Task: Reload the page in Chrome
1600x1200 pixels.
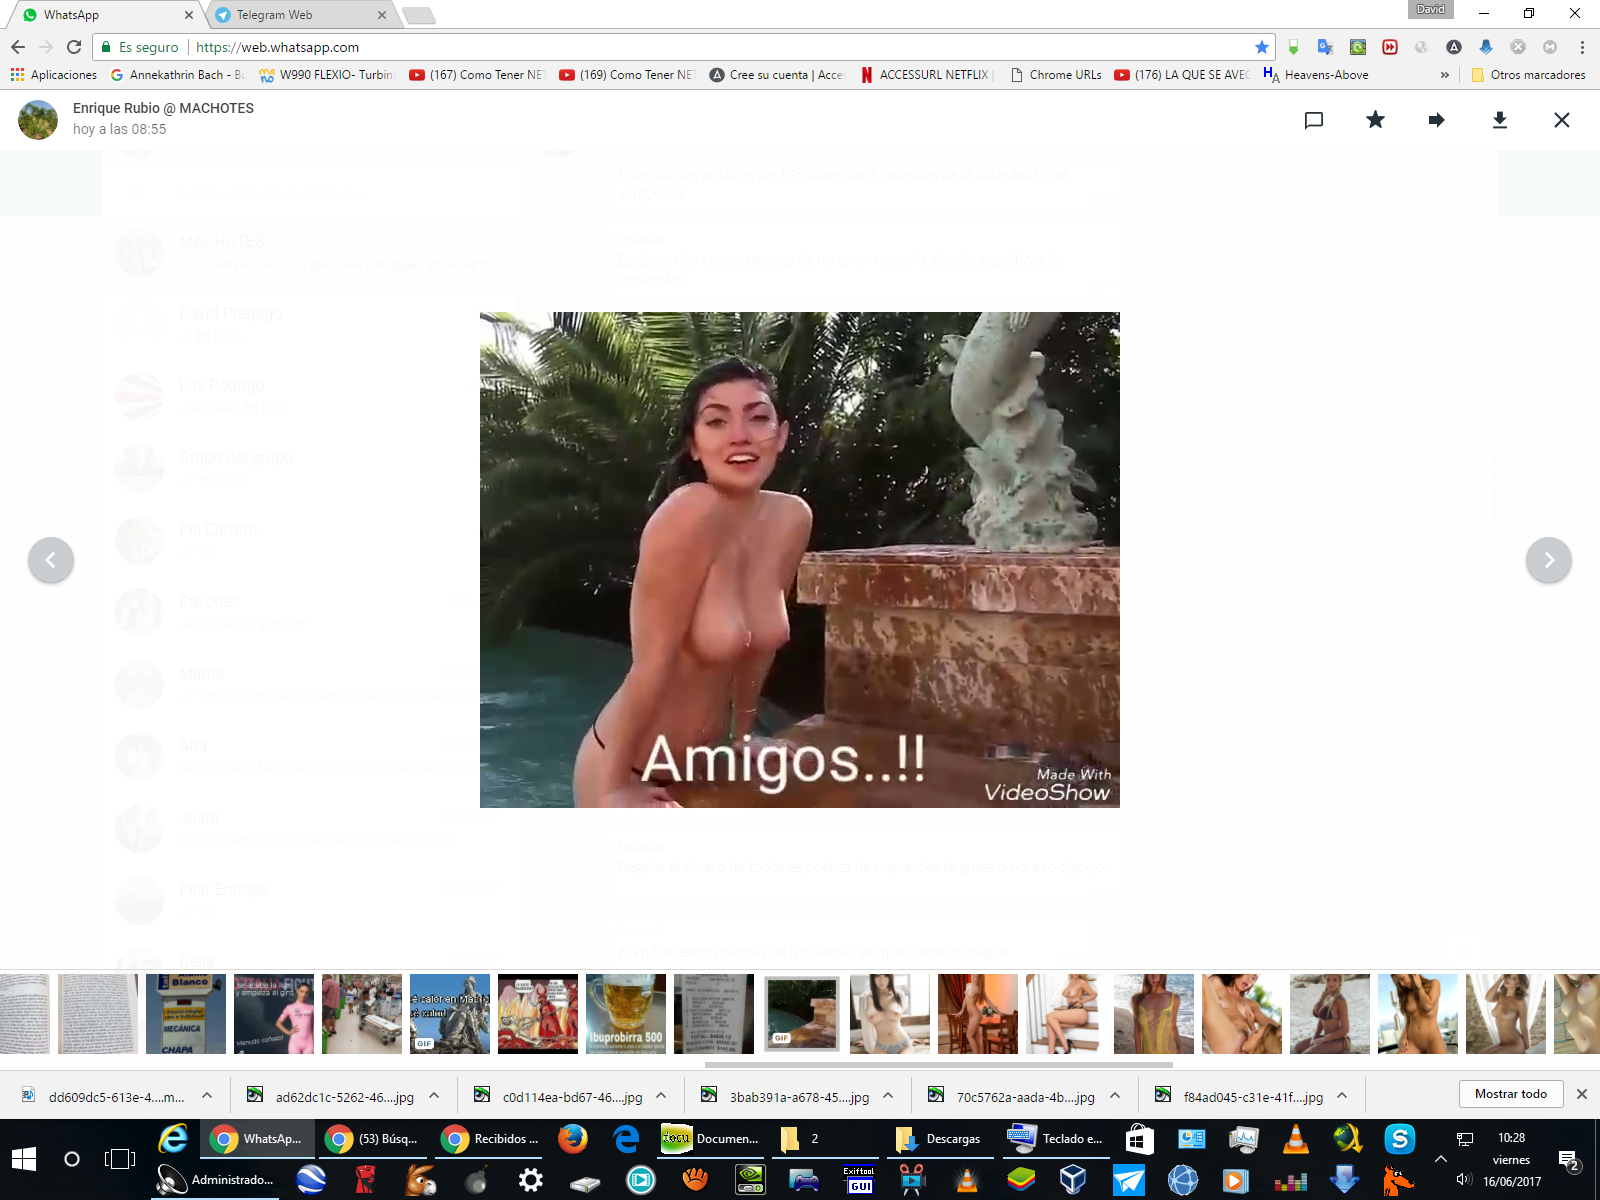Action: coord(74,47)
